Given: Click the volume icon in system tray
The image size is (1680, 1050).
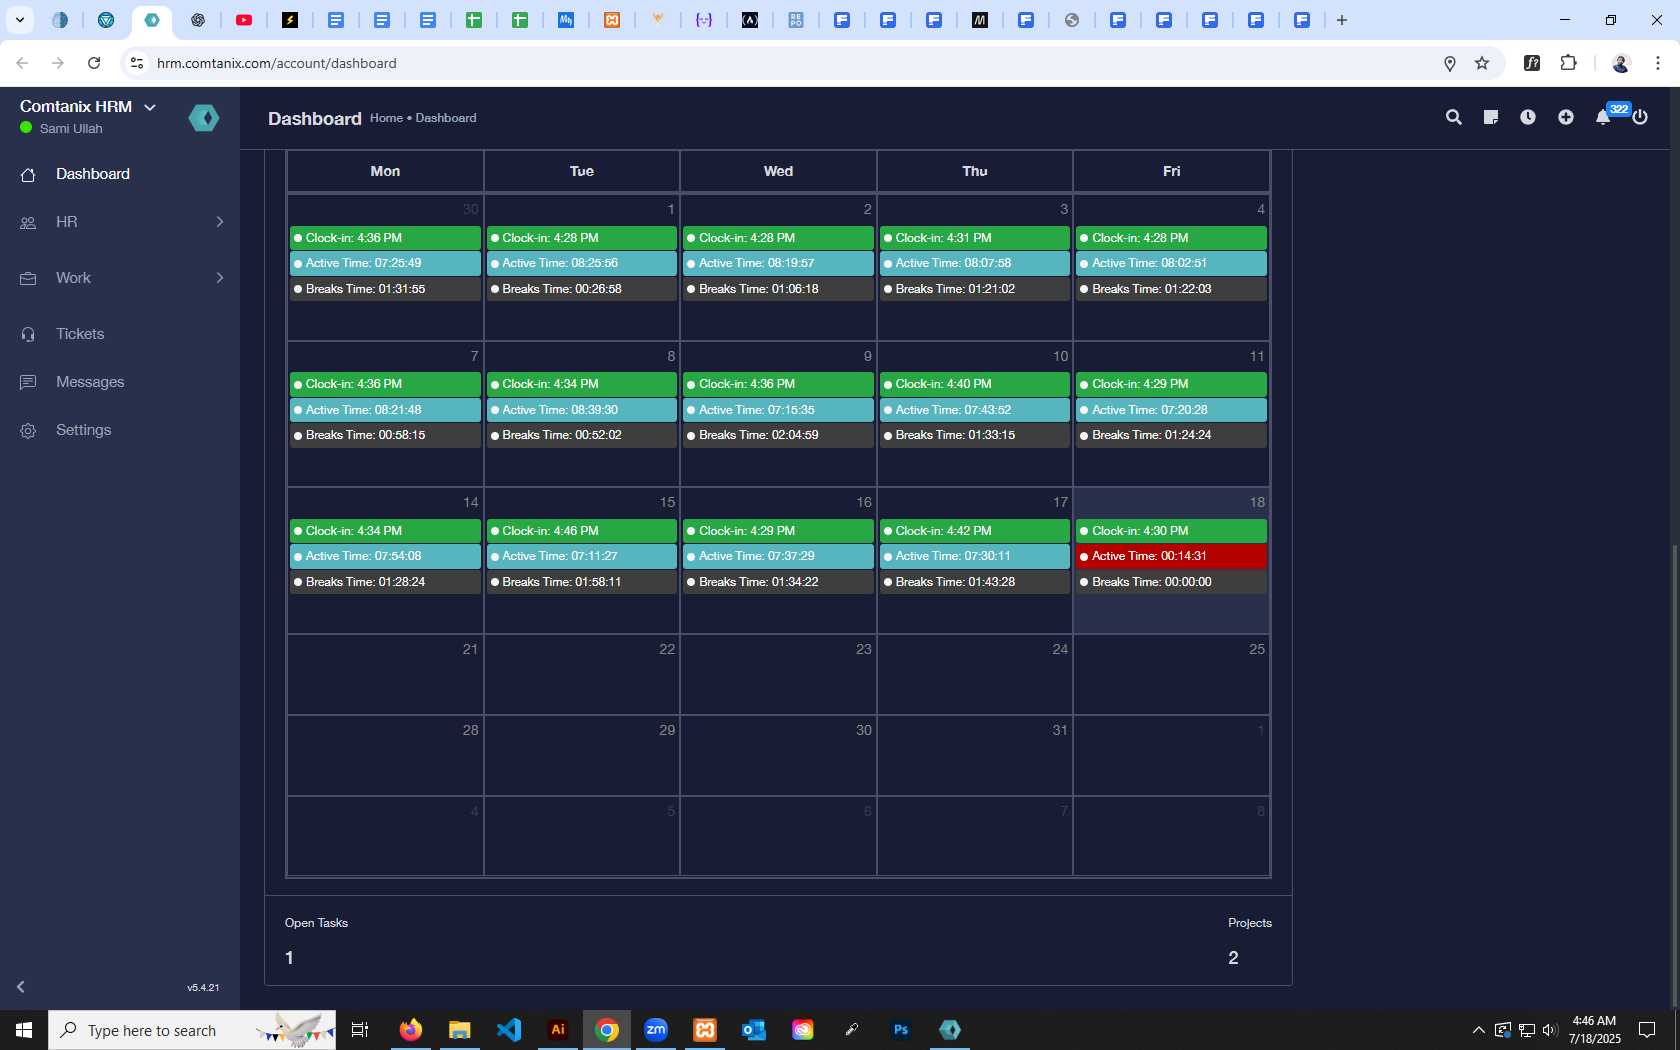Looking at the screenshot, I should (x=1550, y=1030).
